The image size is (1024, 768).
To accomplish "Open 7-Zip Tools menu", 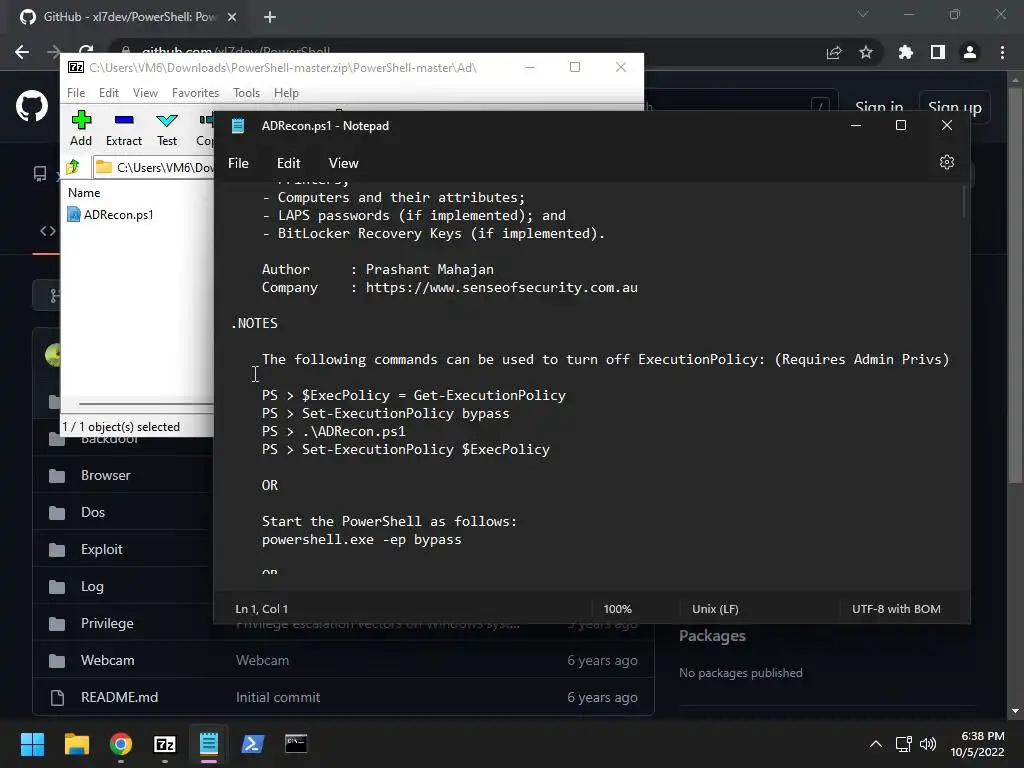I will [246, 93].
